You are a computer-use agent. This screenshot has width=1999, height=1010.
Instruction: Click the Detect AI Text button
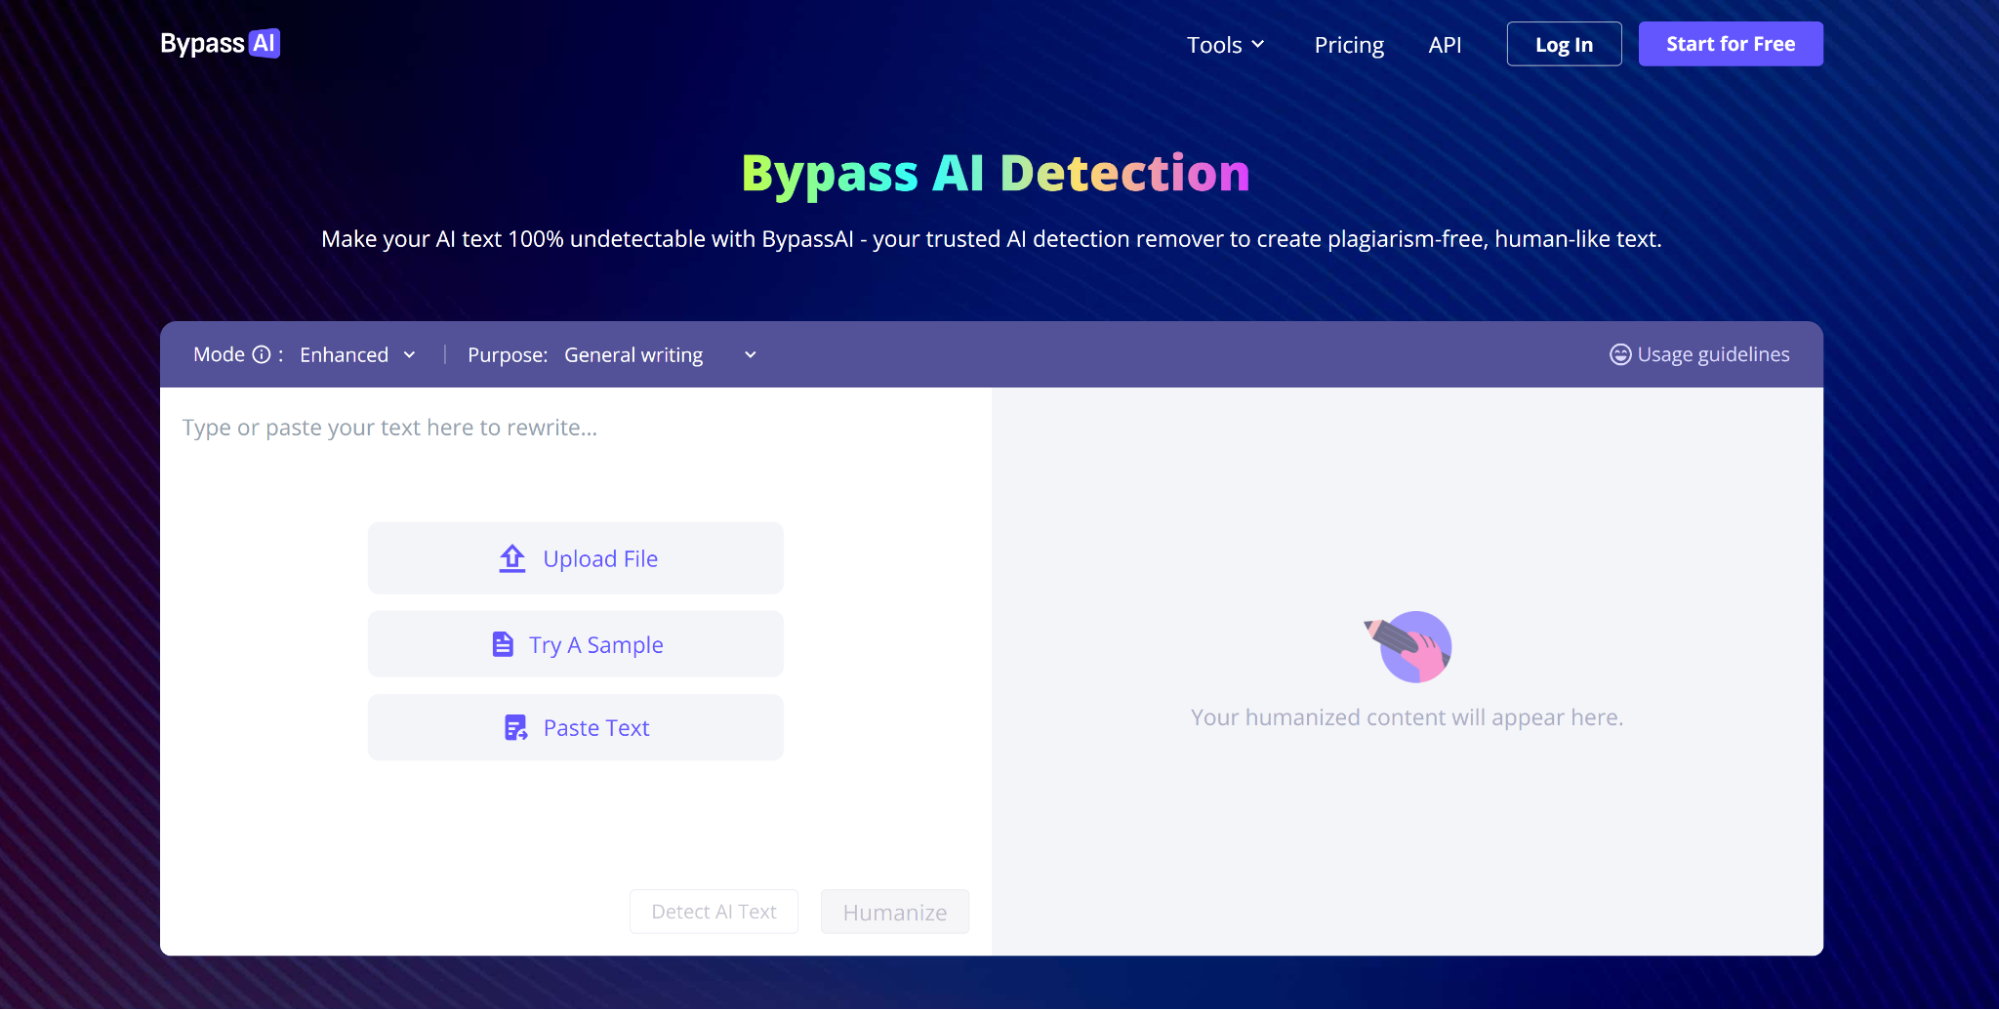click(714, 911)
